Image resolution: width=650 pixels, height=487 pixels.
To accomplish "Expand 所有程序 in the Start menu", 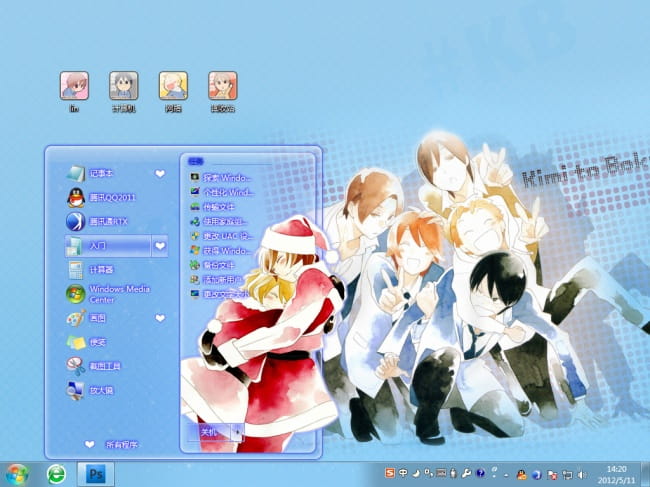I will (x=112, y=444).
